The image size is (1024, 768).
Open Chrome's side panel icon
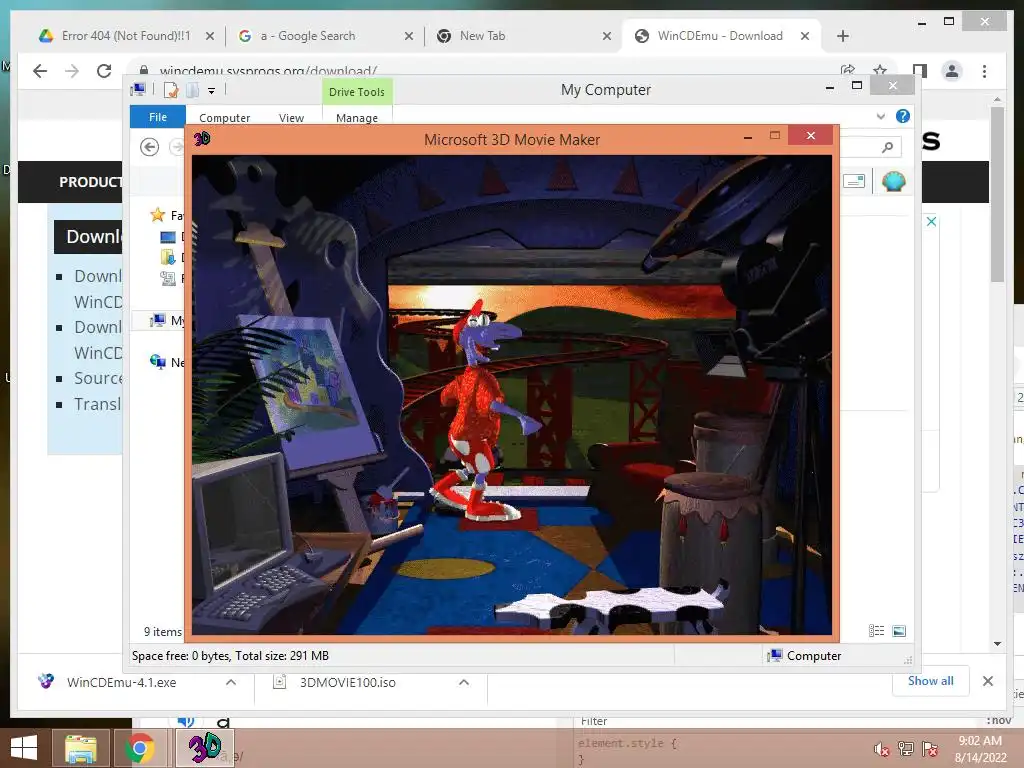[920, 71]
